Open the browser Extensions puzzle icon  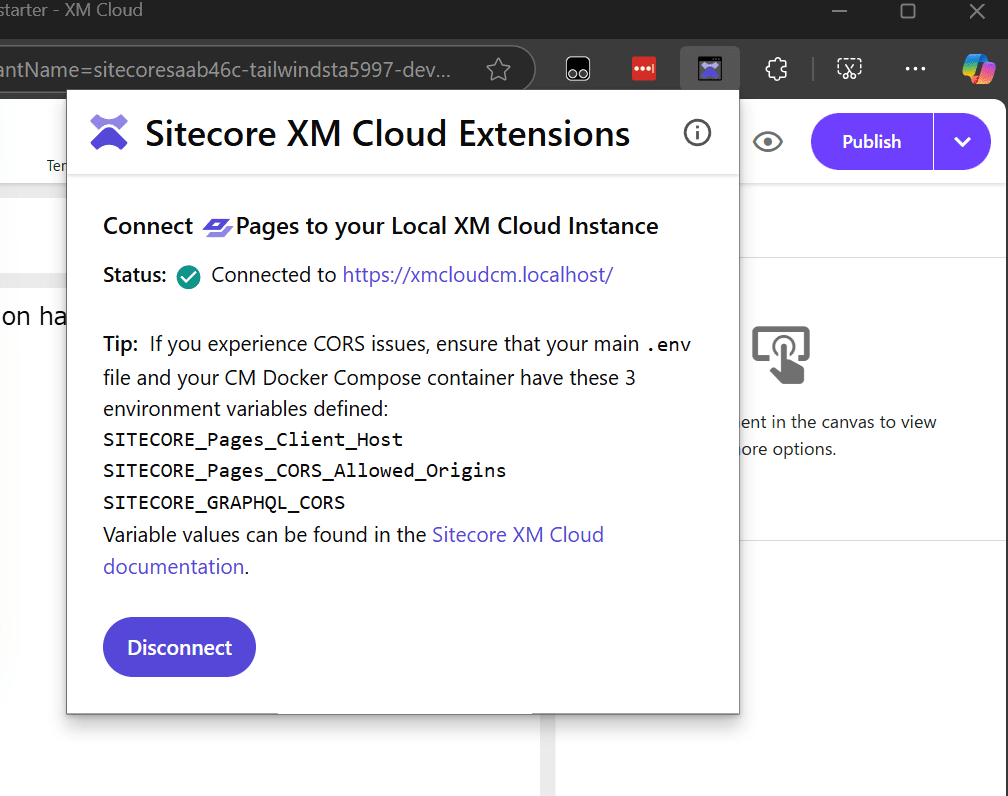tap(776, 69)
